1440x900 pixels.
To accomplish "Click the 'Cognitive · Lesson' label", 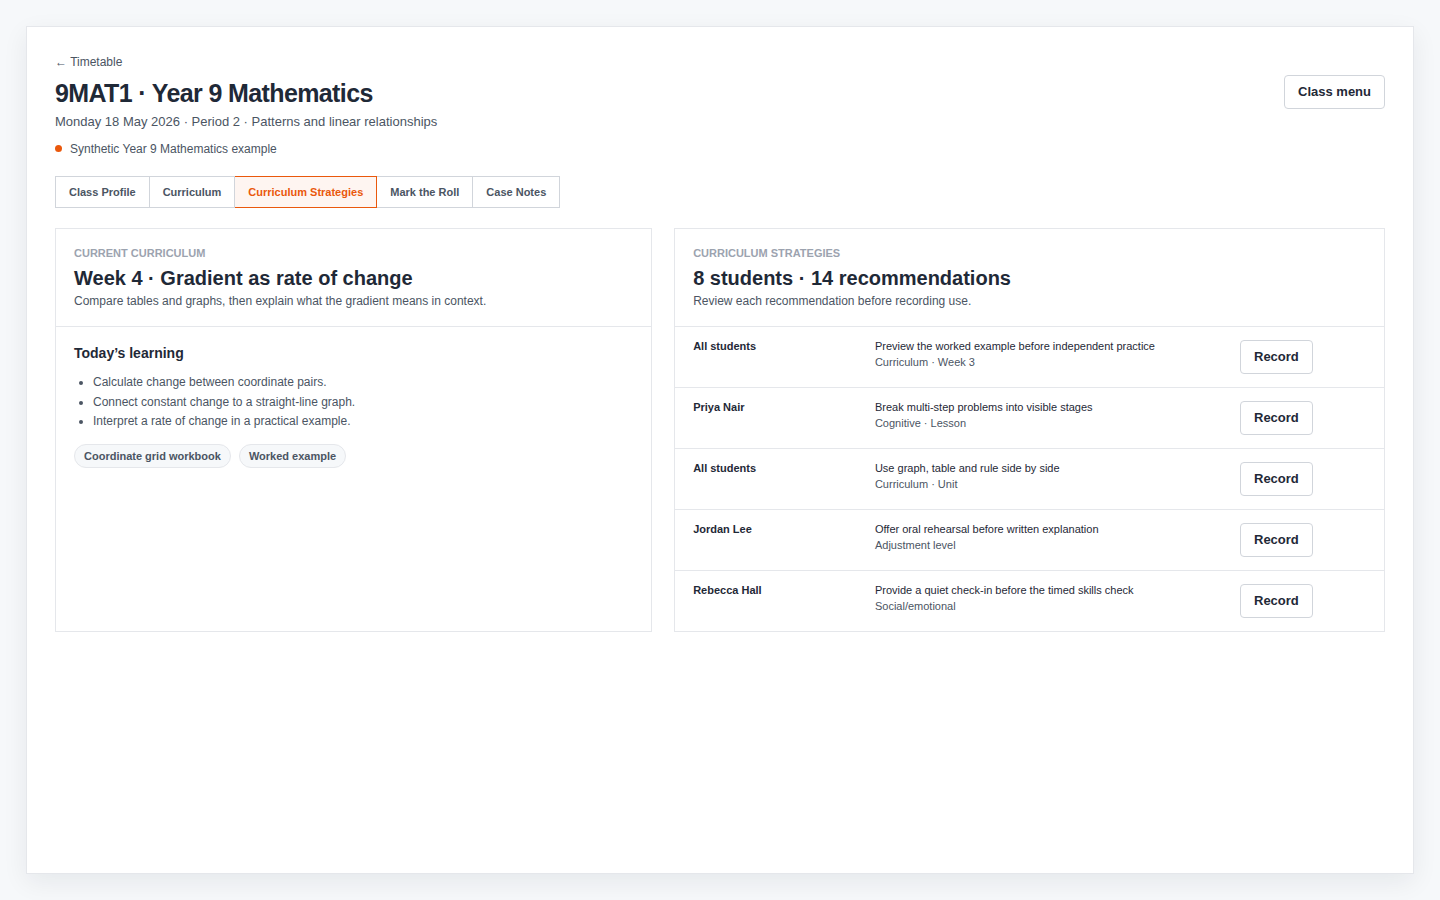I will coord(920,423).
